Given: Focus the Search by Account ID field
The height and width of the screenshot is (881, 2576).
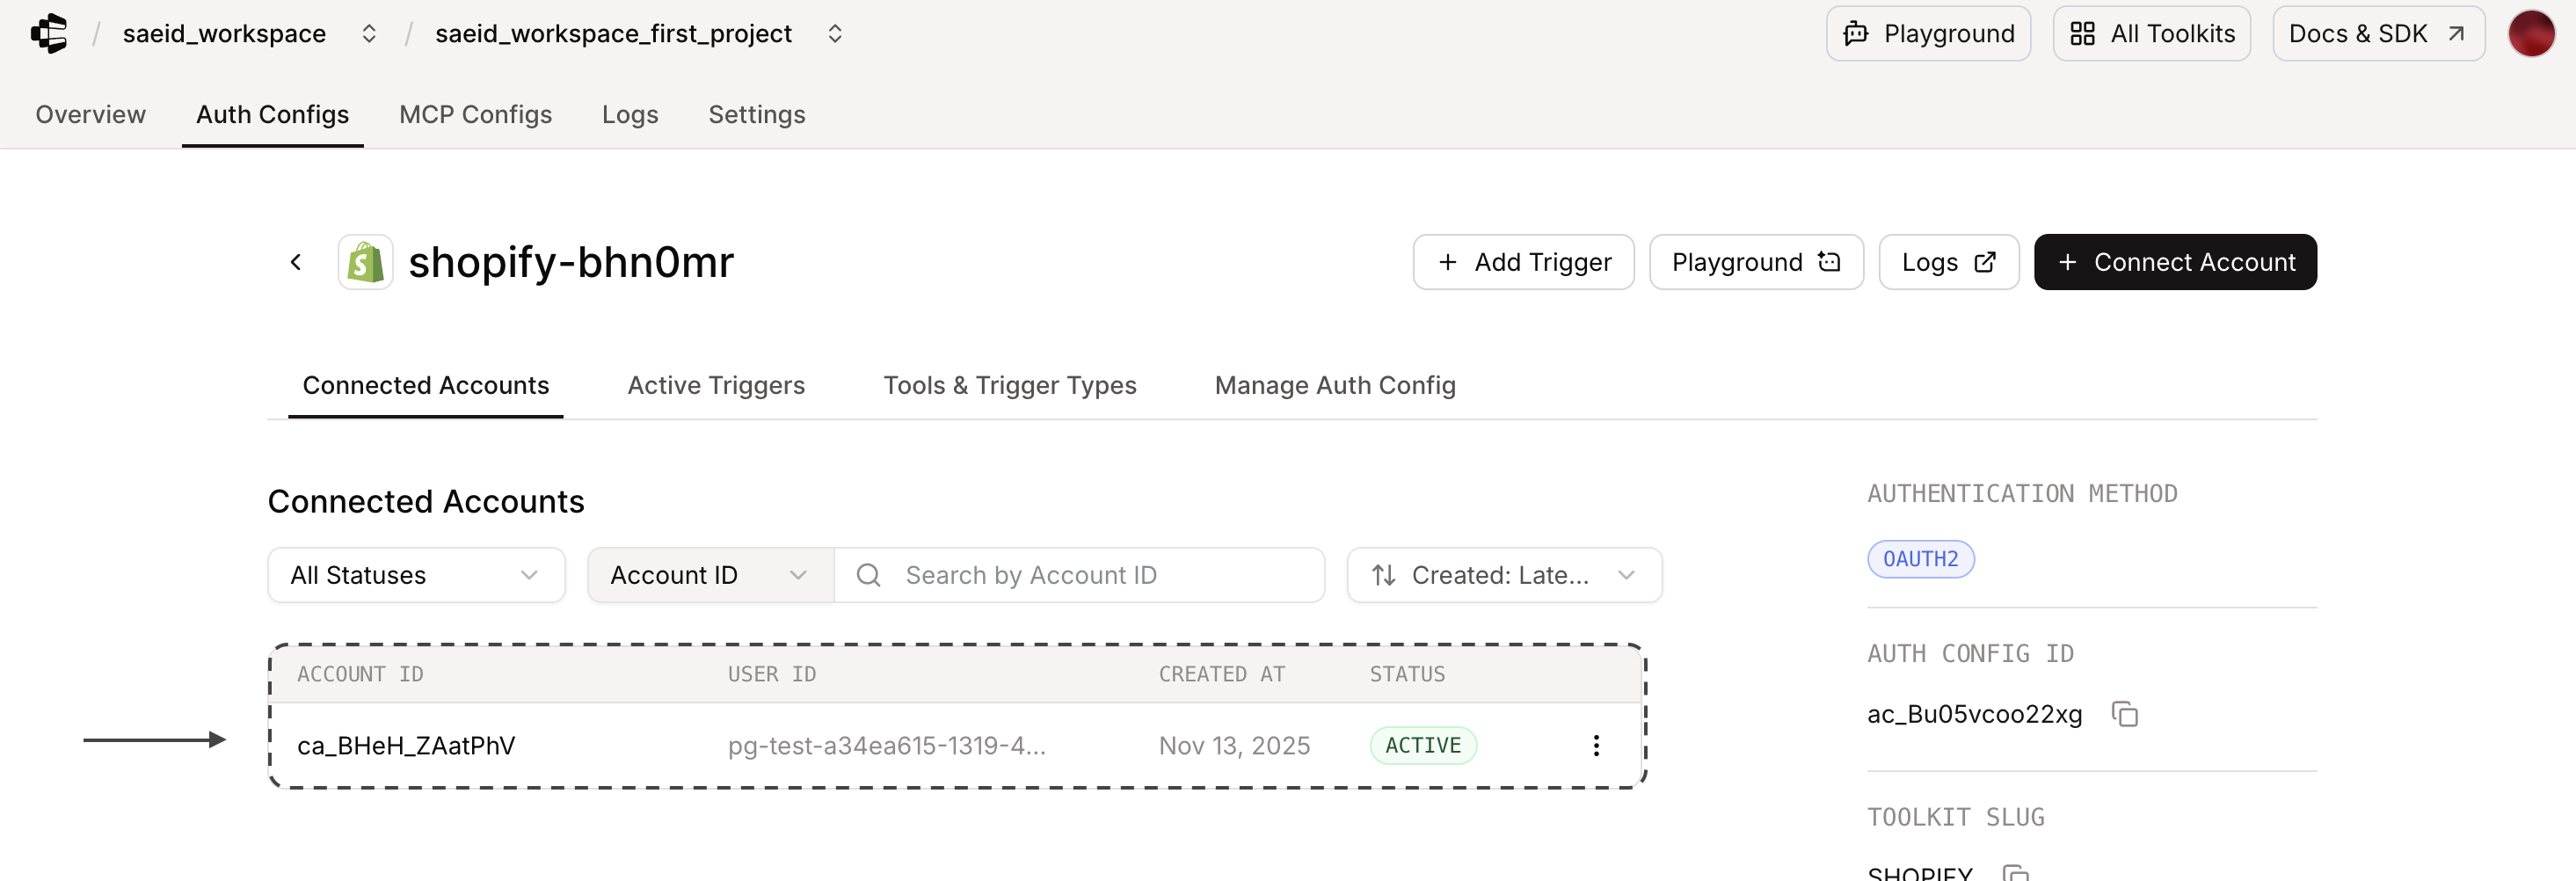Looking at the screenshot, I should click(x=1100, y=575).
